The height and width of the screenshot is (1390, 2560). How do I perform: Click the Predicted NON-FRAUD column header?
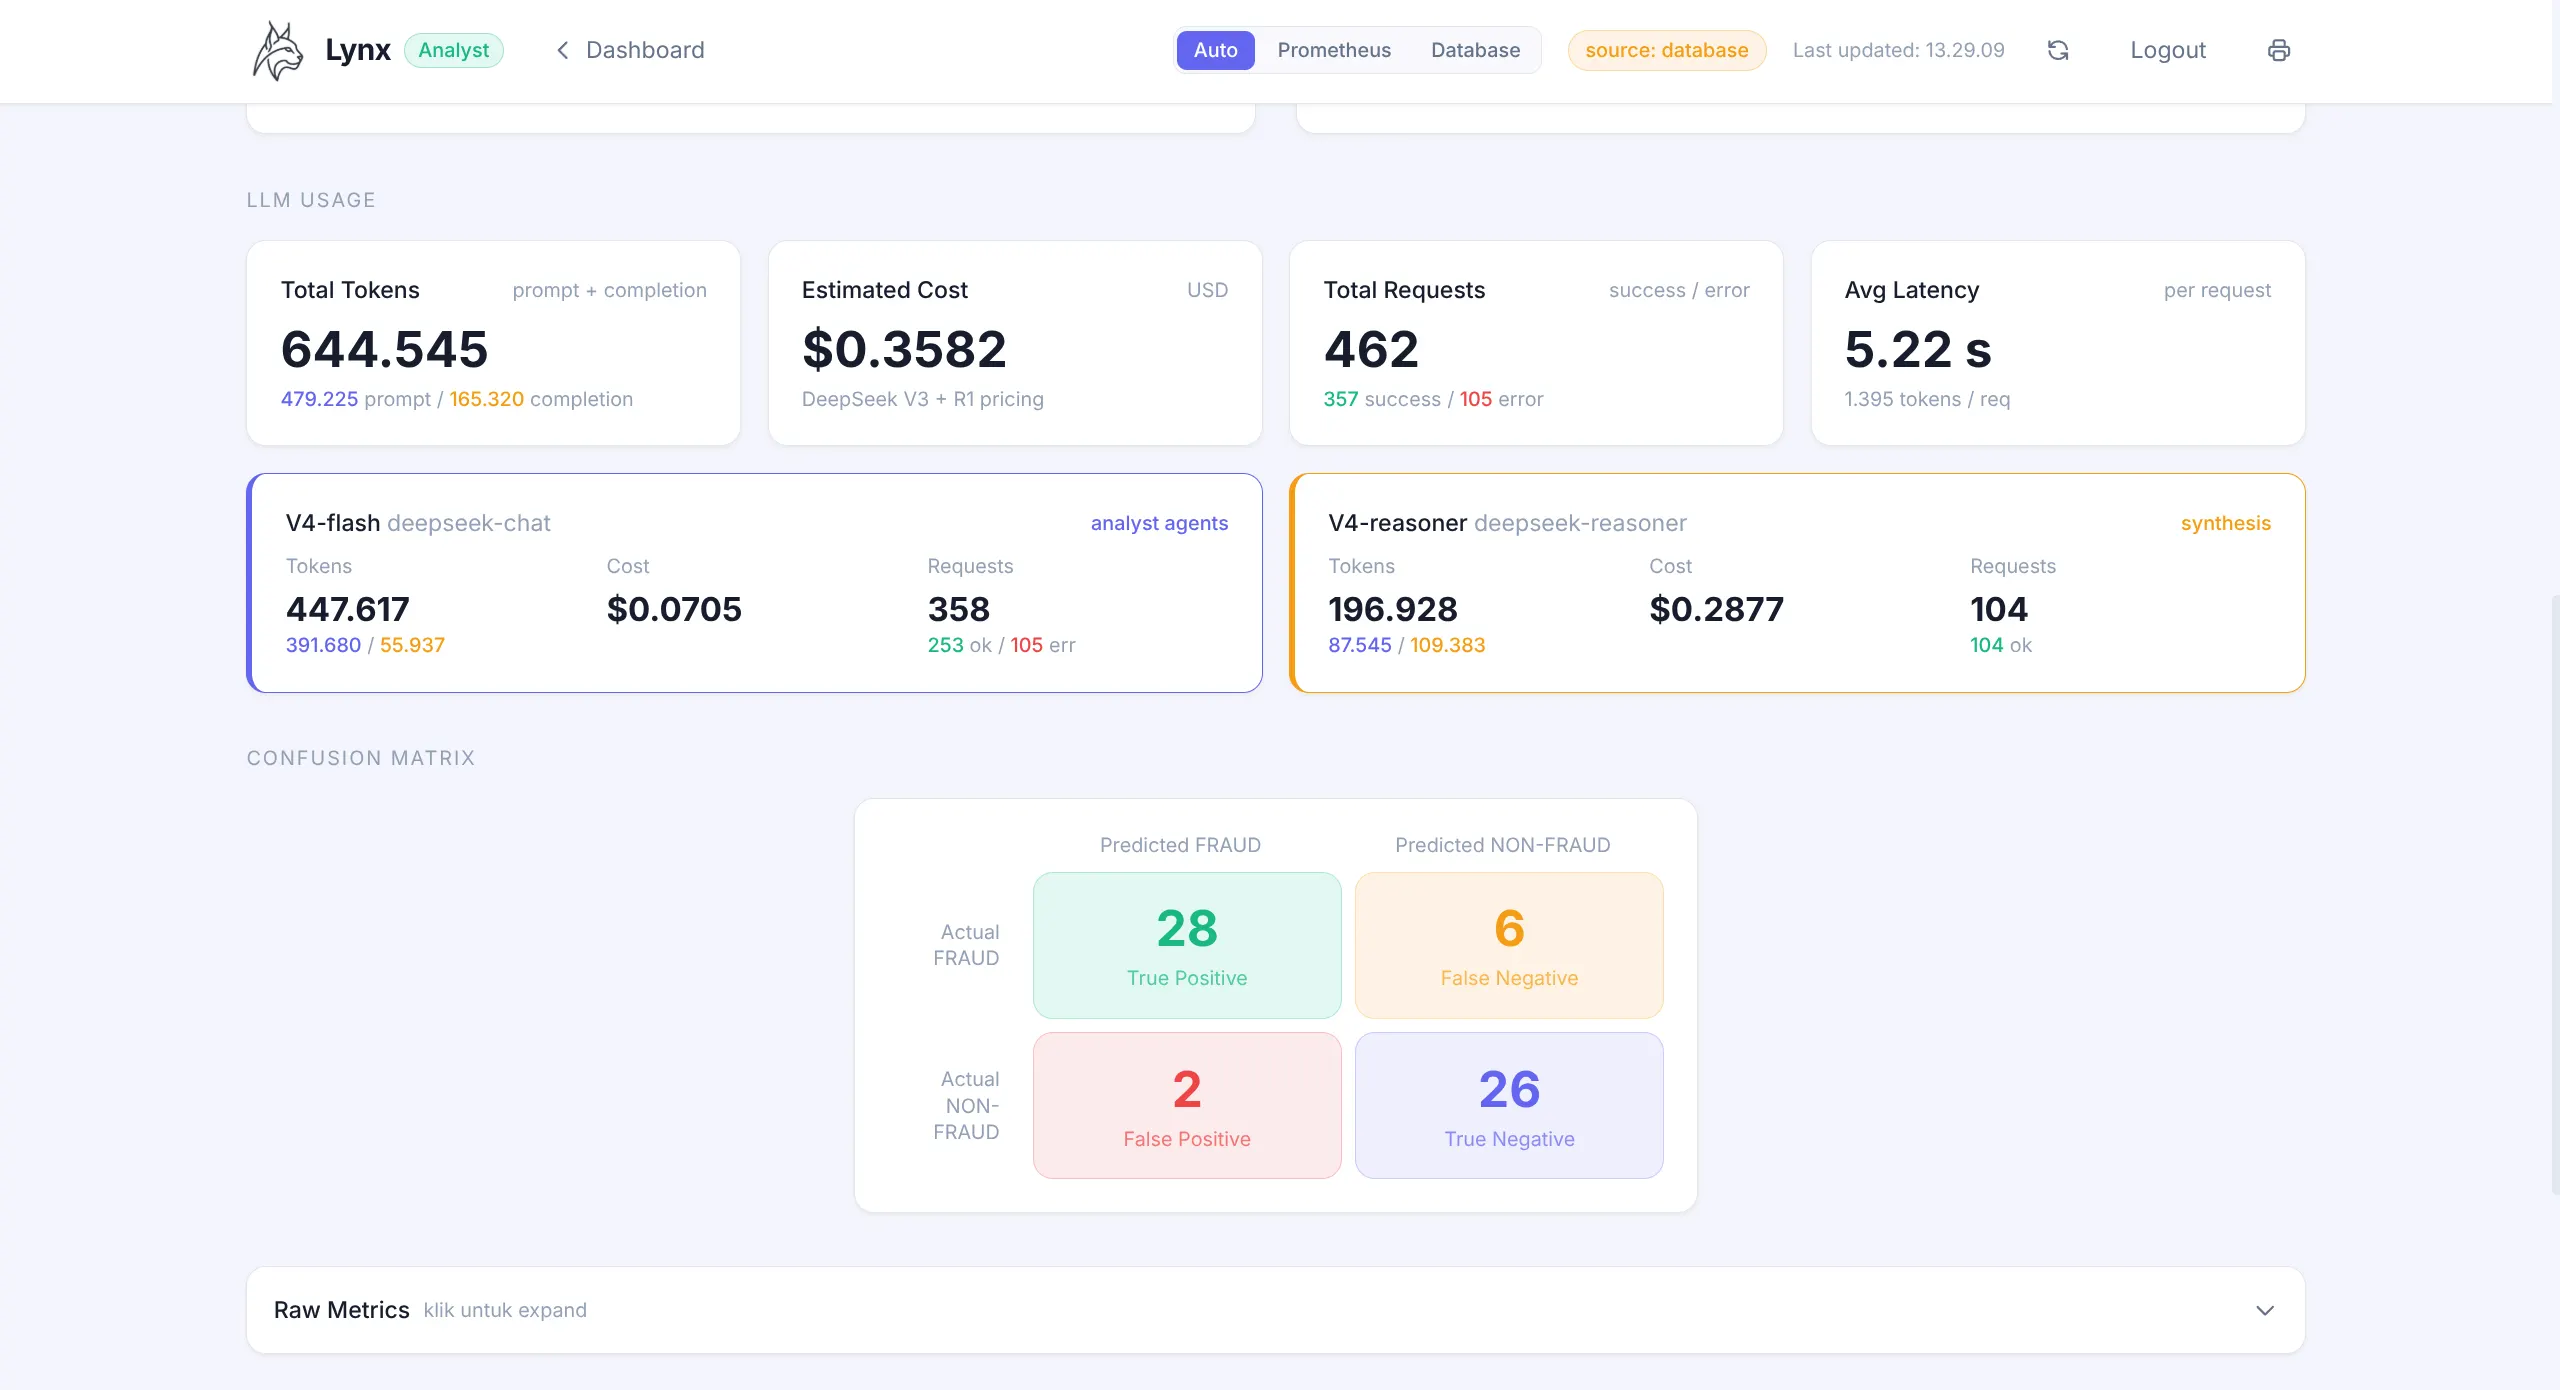coord(1502,845)
